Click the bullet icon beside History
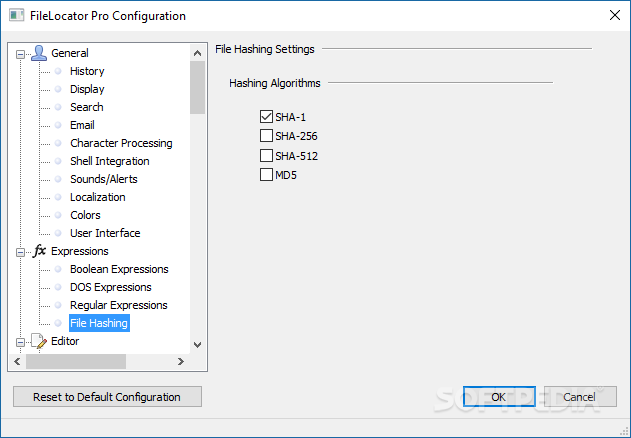The image size is (631, 438). tap(58, 71)
